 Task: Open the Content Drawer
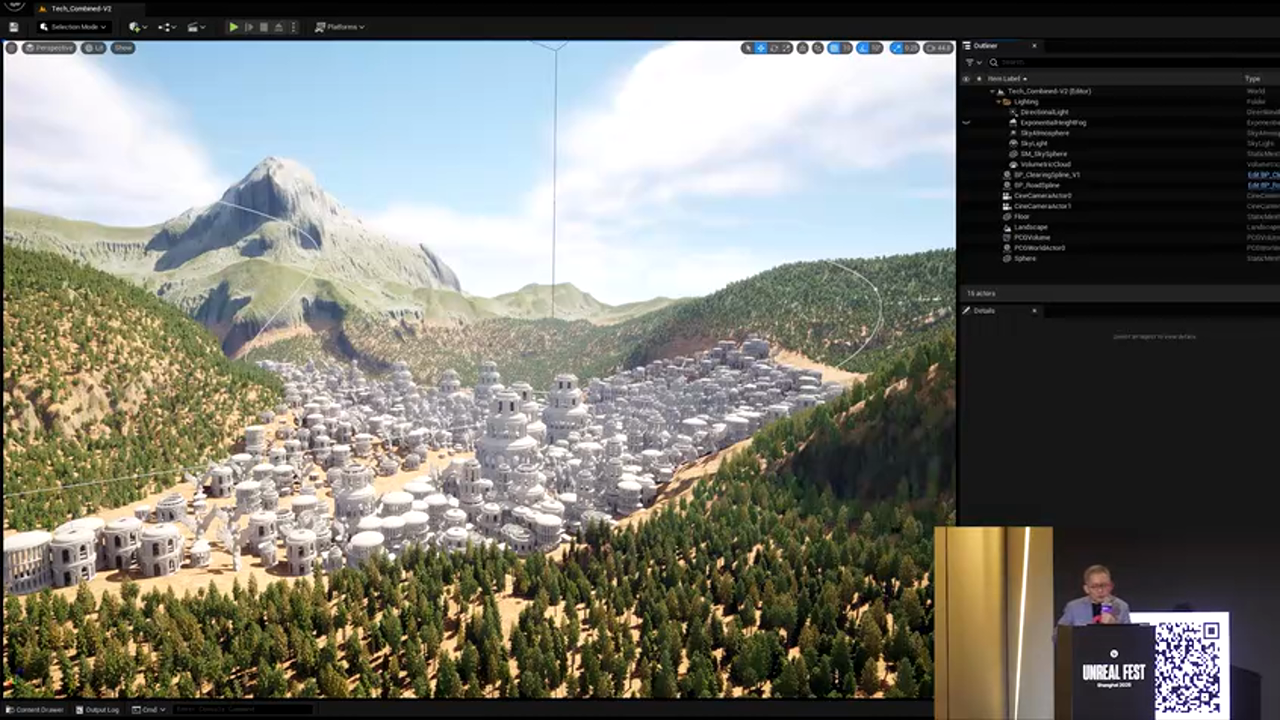point(40,710)
